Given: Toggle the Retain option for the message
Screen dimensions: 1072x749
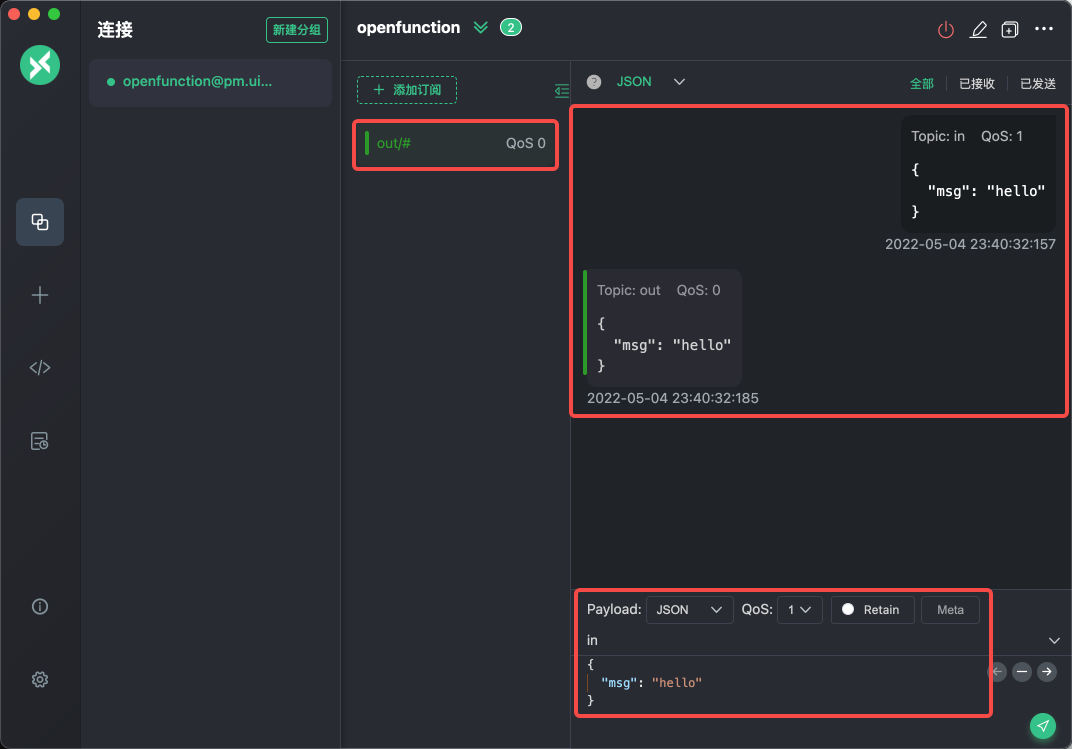Looking at the screenshot, I should [871, 609].
